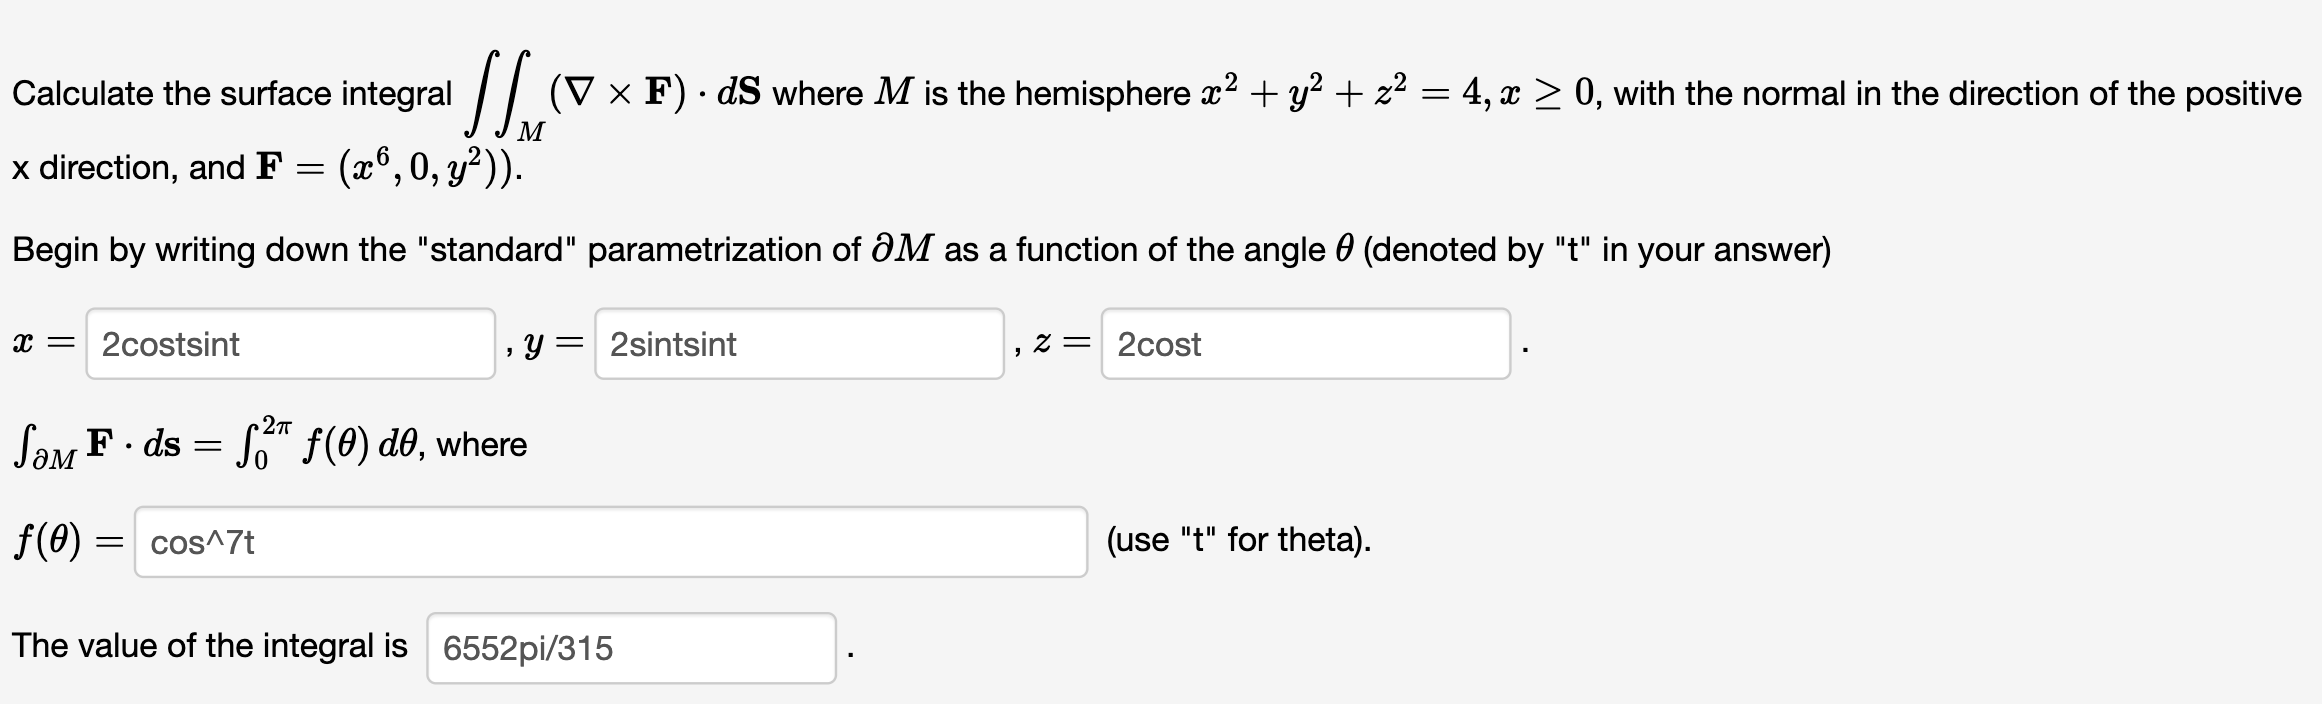Select the answer 6552pi/315 for editing
The width and height of the screenshot is (2322, 704).
(x=530, y=646)
